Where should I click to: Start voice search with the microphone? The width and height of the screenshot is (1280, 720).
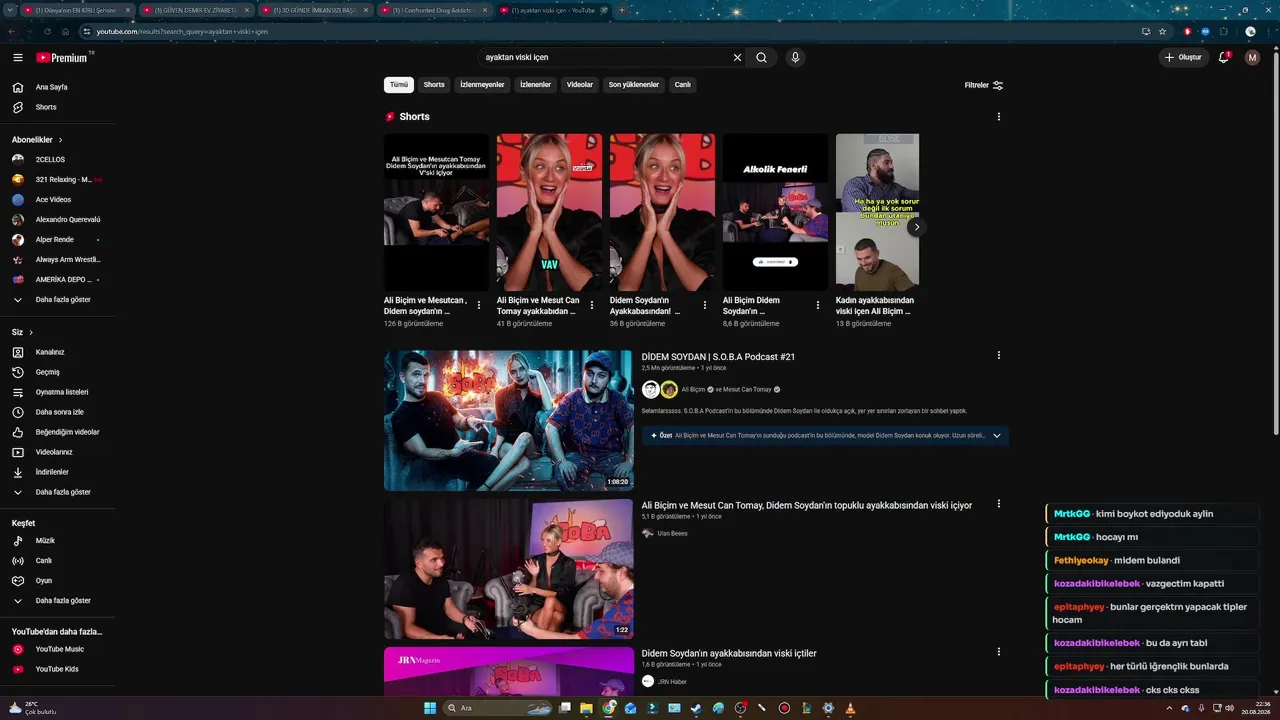point(795,58)
